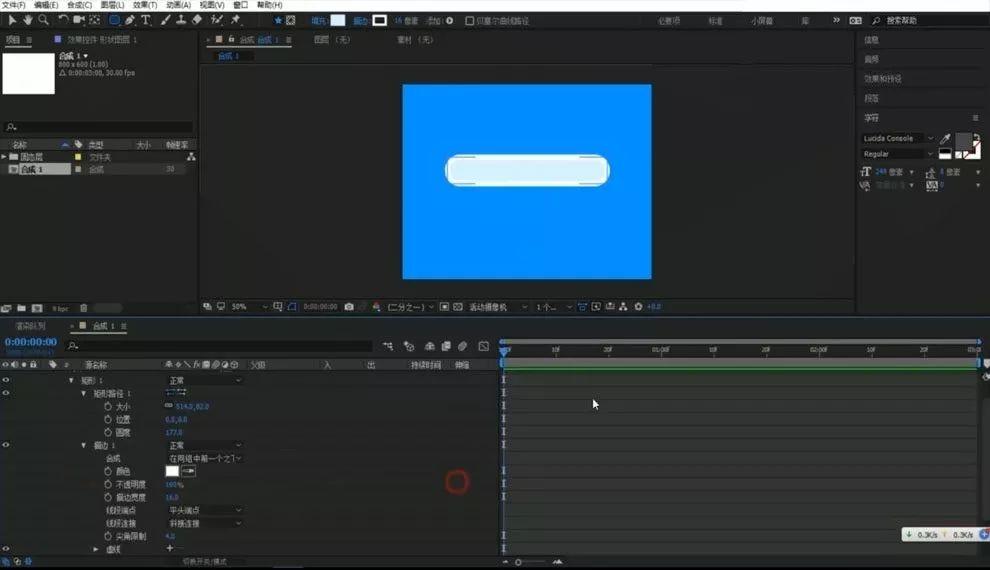The image size is (990, 570).
Task: Click the stroke eyedropper icon next to the white swatch
Action: 188,471
